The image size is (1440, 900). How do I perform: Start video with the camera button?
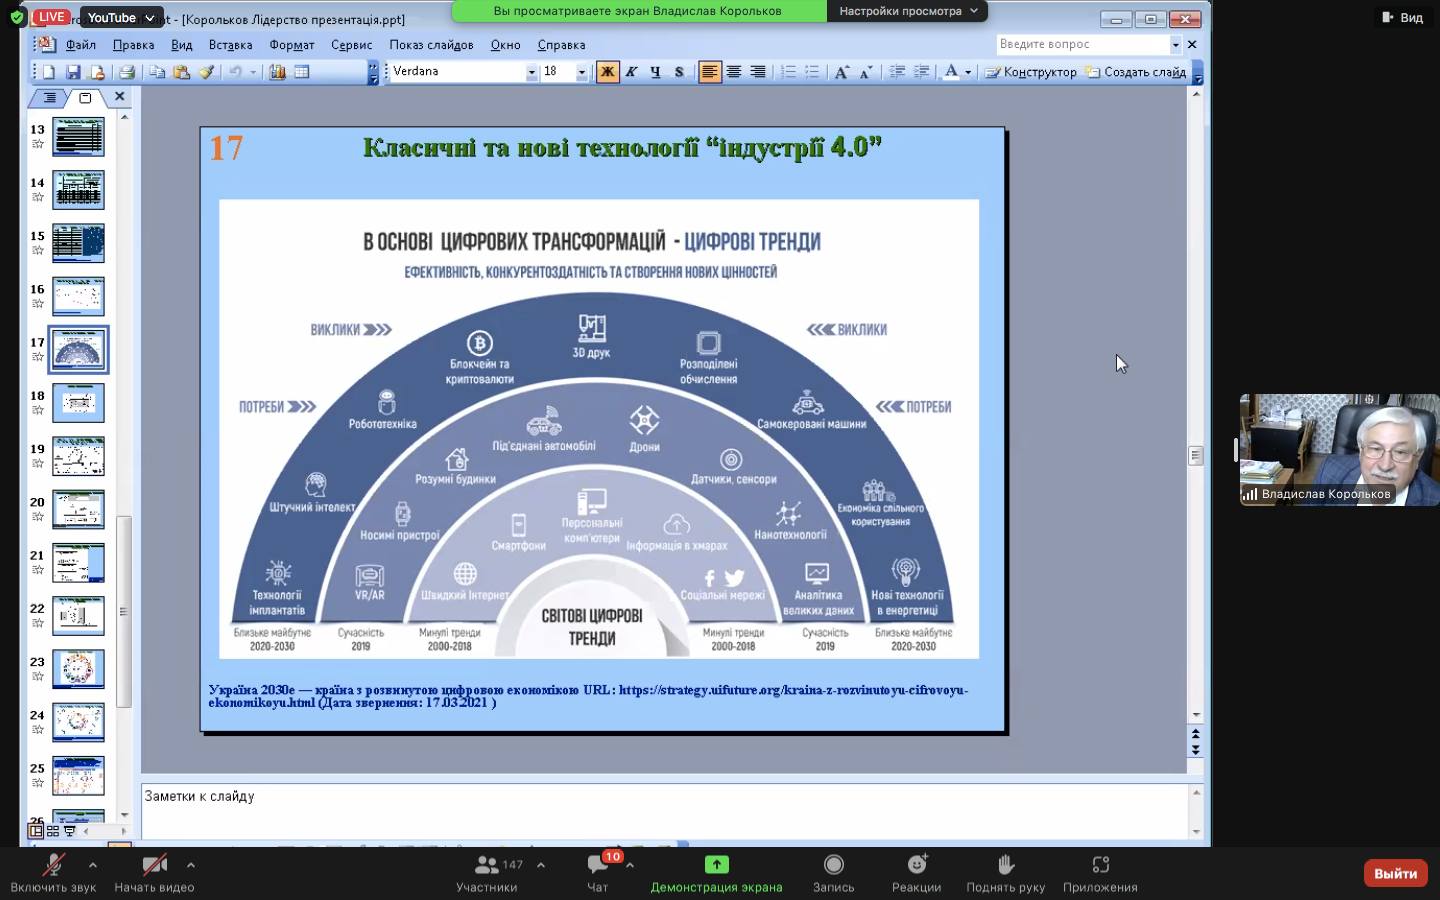click(x=154, y=866)
